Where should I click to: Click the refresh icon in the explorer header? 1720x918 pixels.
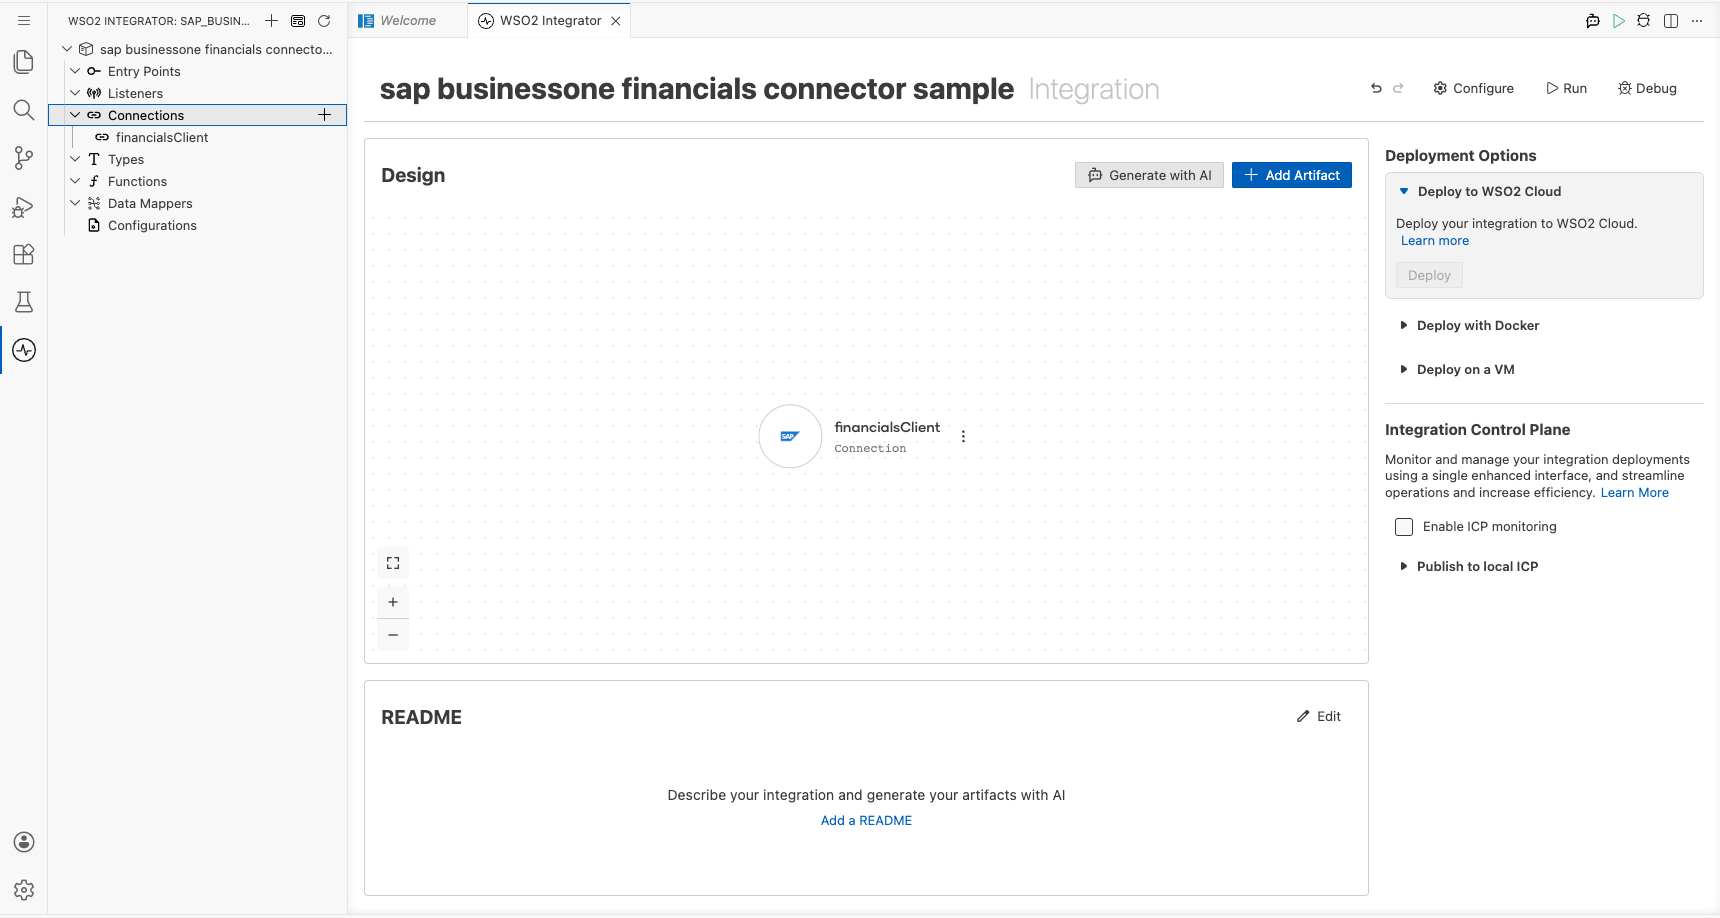click(324, 21)
